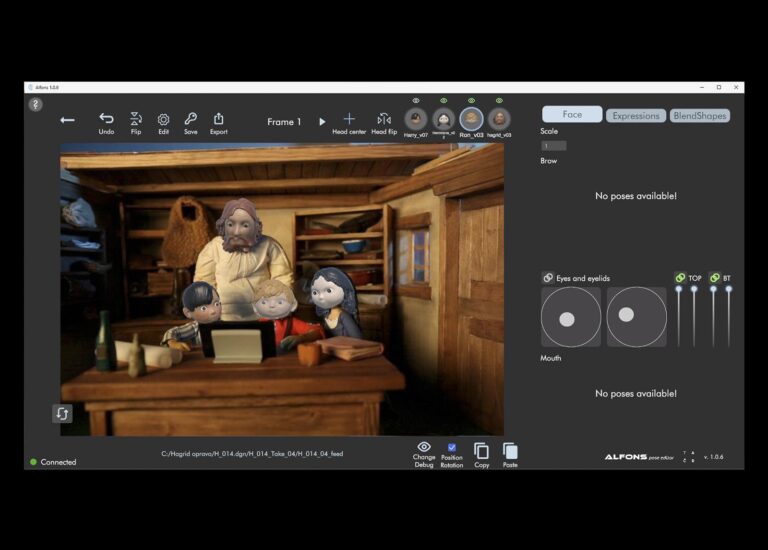Open Edit gear settings
This screenshot has height=550, width=768.
pyautogui.click(x=163, y=119)
